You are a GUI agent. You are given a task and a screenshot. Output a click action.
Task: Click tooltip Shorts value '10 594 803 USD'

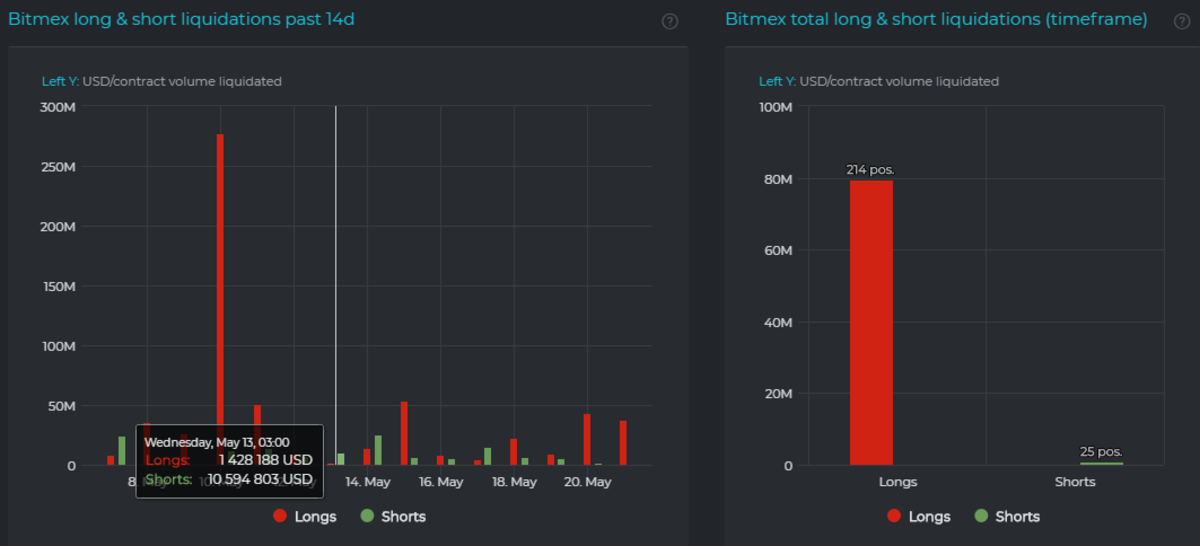260,479
